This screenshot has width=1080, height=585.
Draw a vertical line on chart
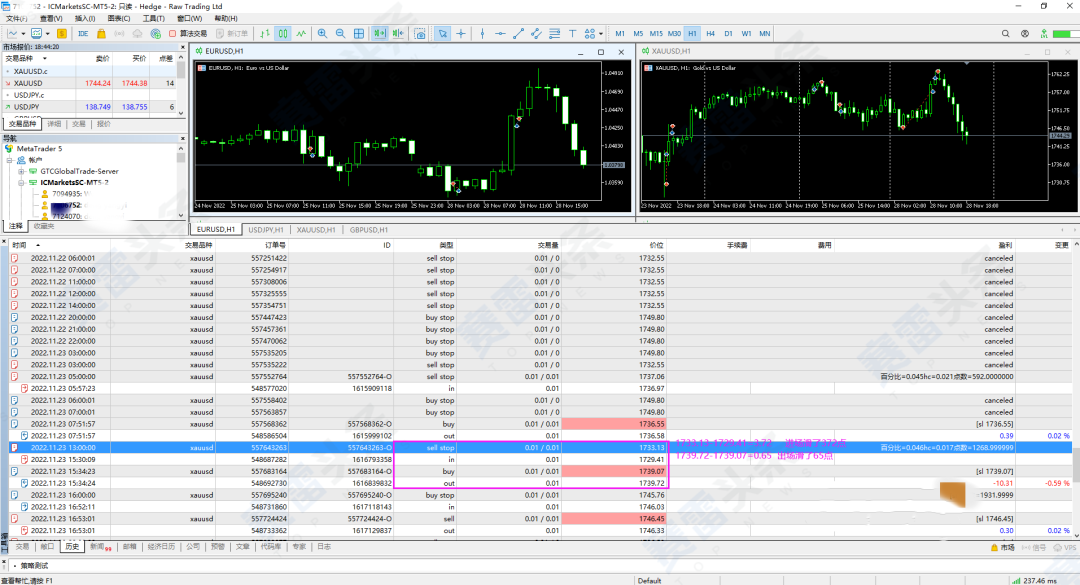[x=482, y=33]
